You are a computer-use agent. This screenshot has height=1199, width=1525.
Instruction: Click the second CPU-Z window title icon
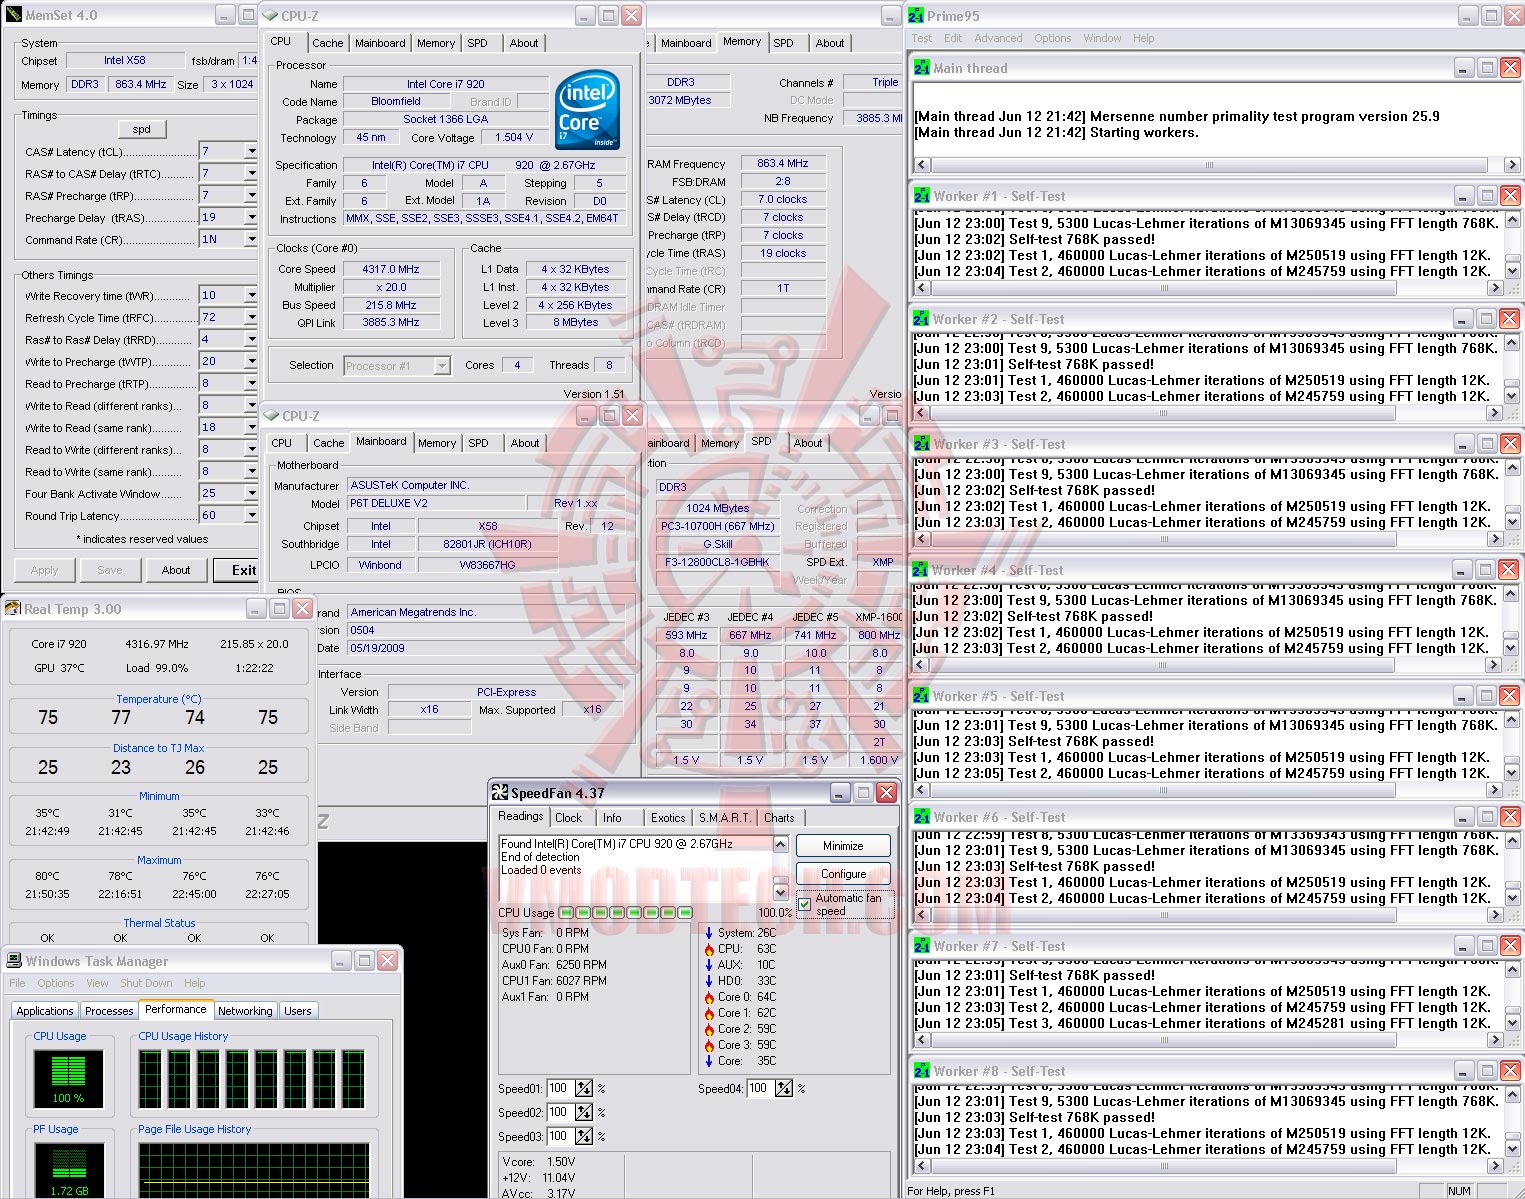pyautogui.click(x=271, y=416)
